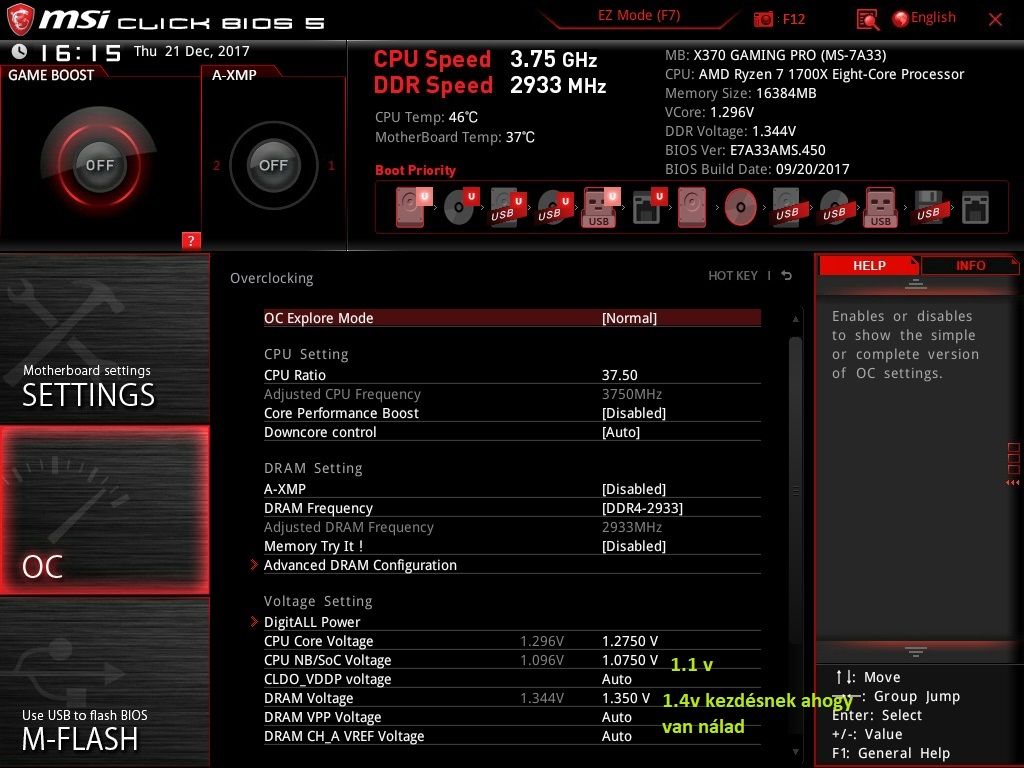Select the legacy USB key boot icon
The image size is (1024, 768).
pos(881,207)
